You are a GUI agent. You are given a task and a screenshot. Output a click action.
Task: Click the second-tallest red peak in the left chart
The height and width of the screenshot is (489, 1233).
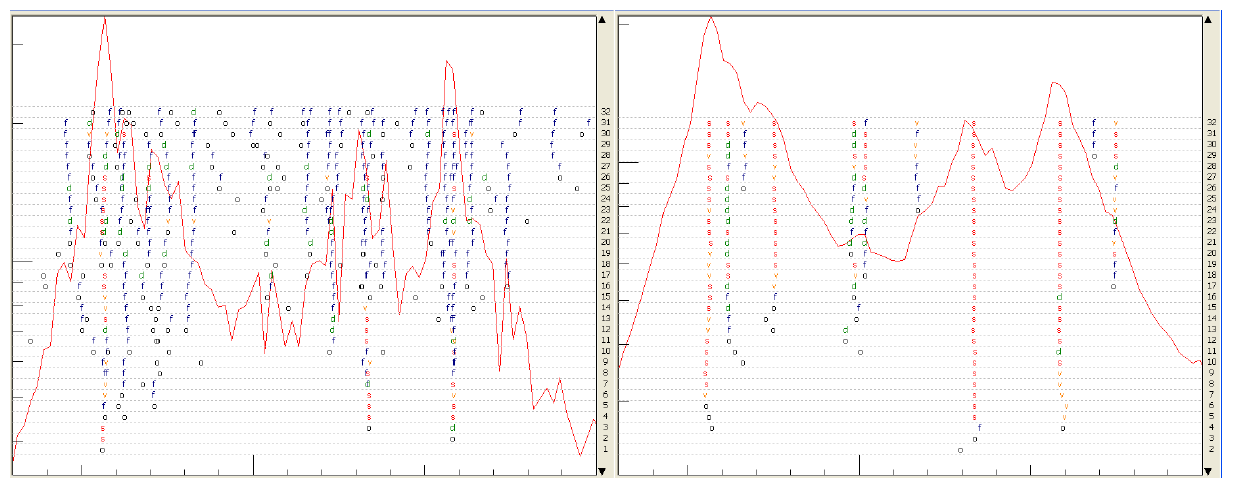pyautogui.click(x=447, y=62)
